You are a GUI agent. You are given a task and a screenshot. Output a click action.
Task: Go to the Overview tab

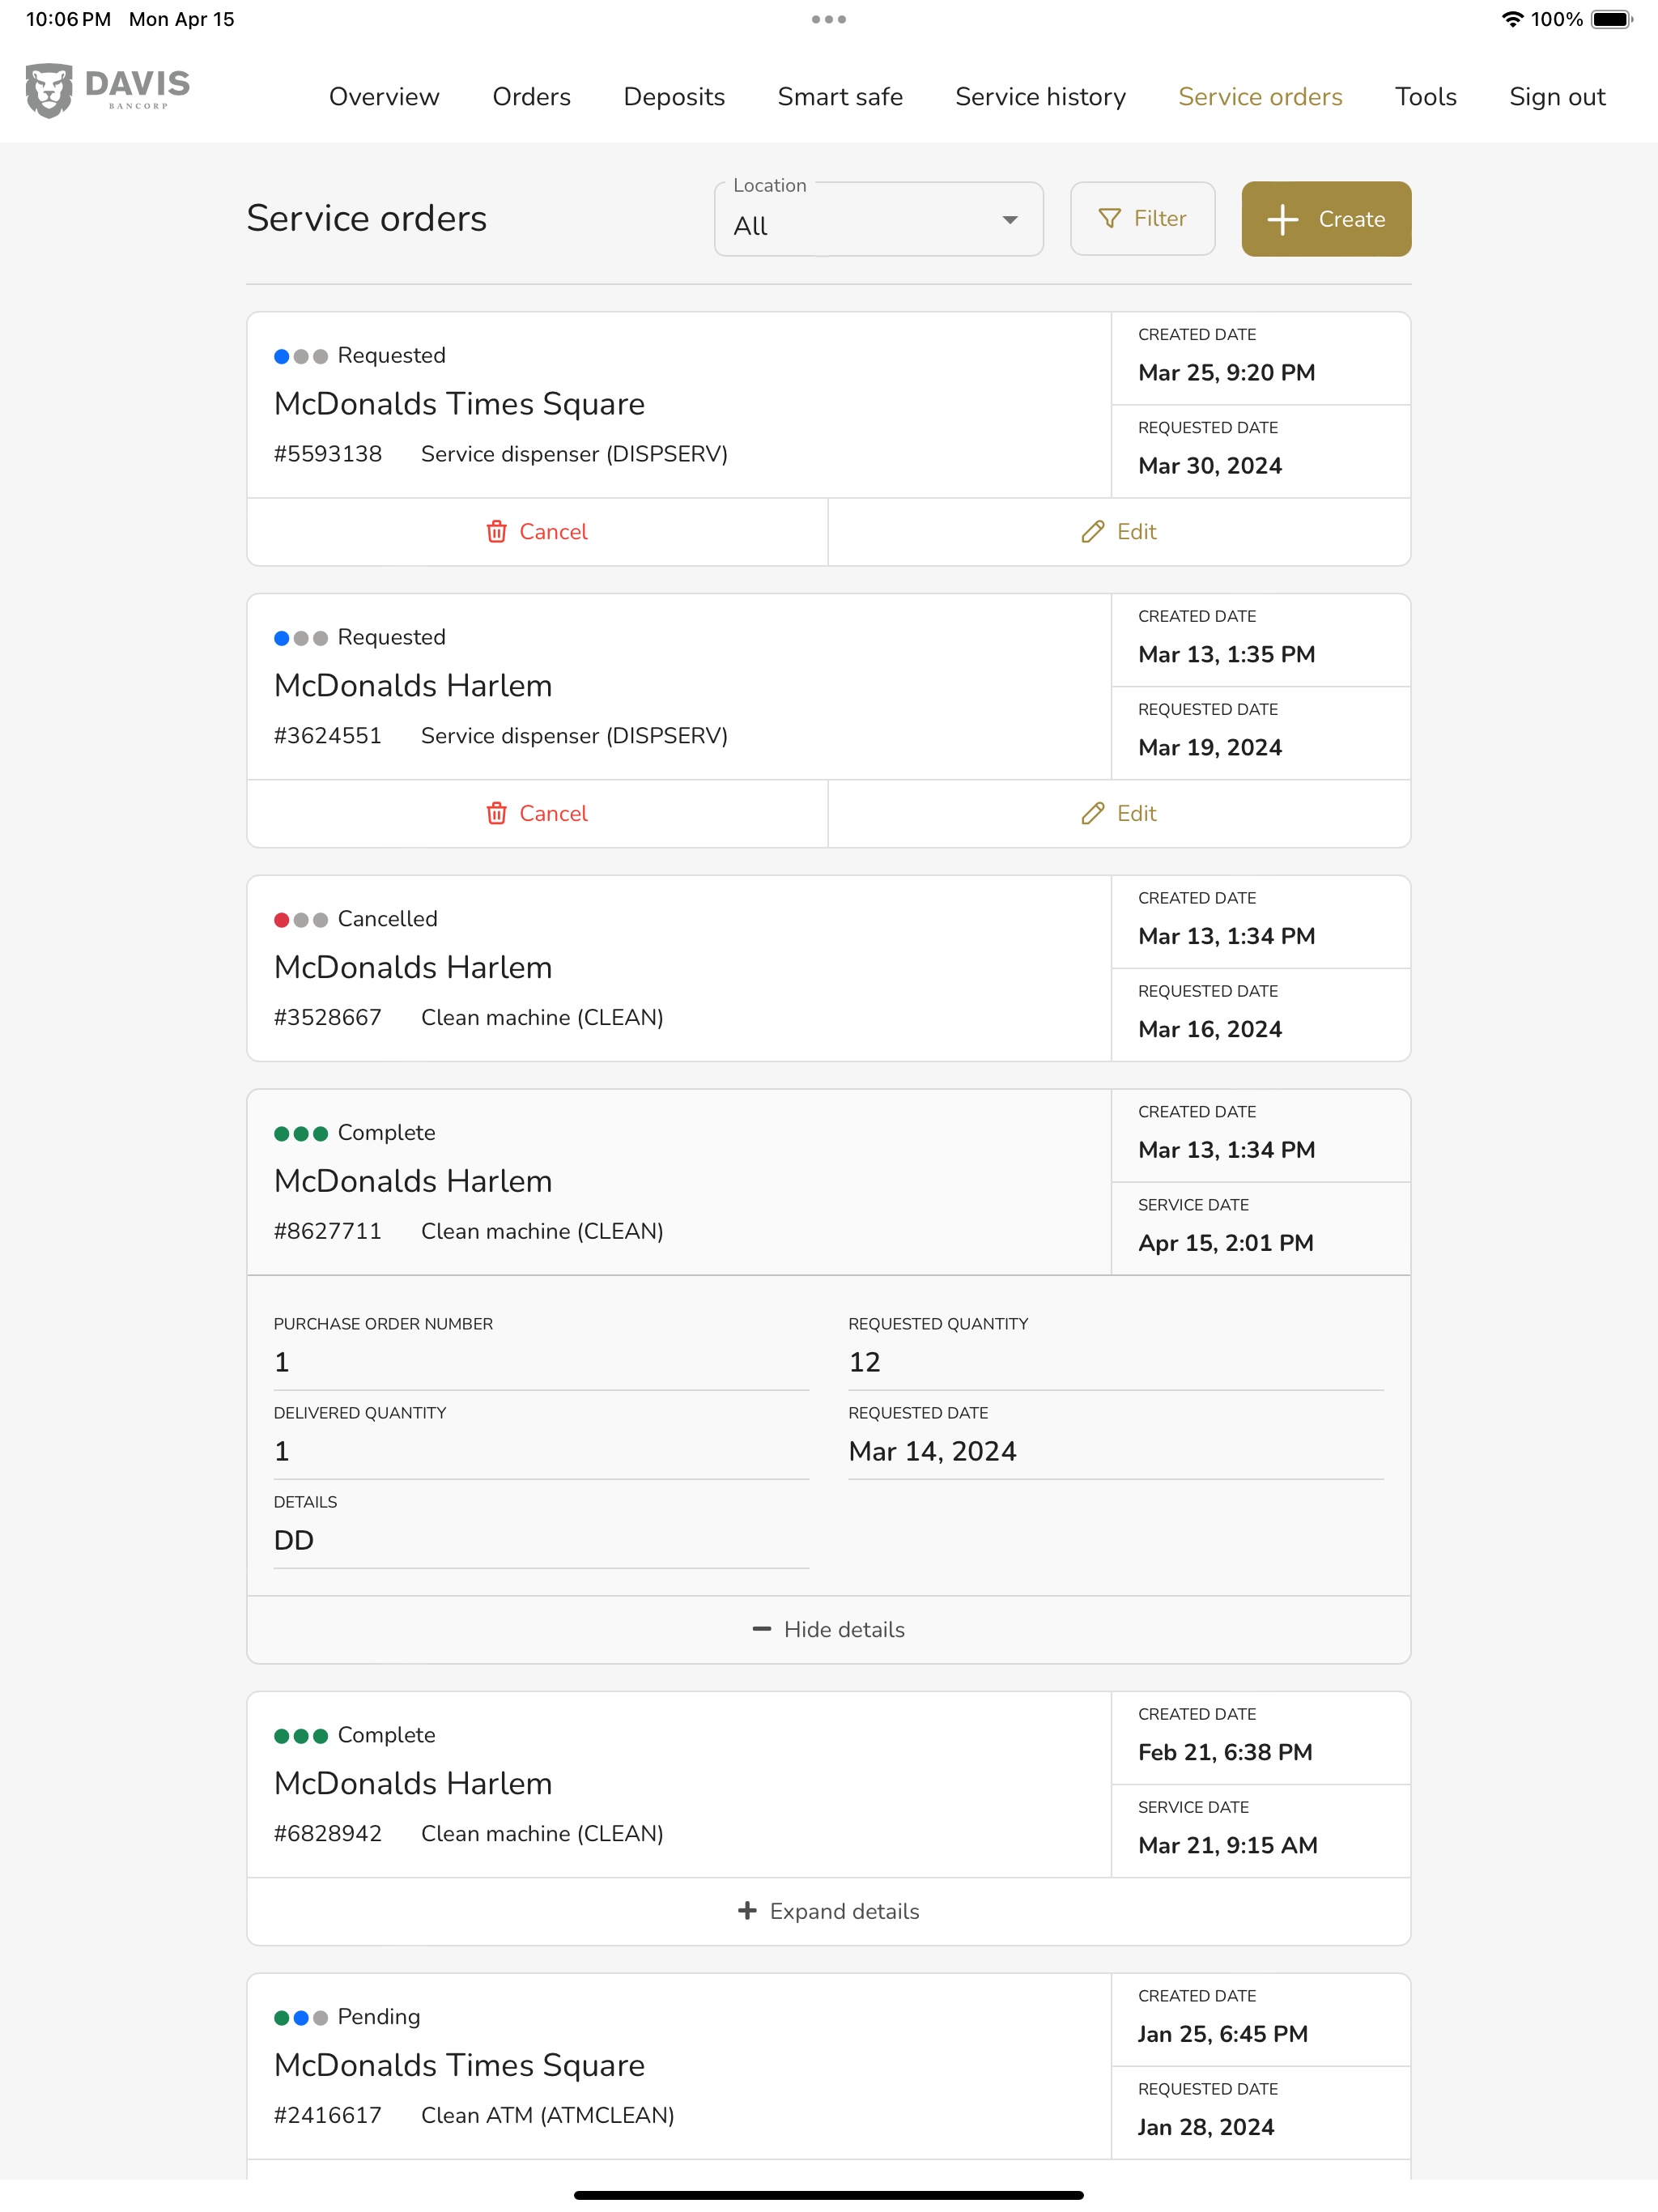click(384, 97)
